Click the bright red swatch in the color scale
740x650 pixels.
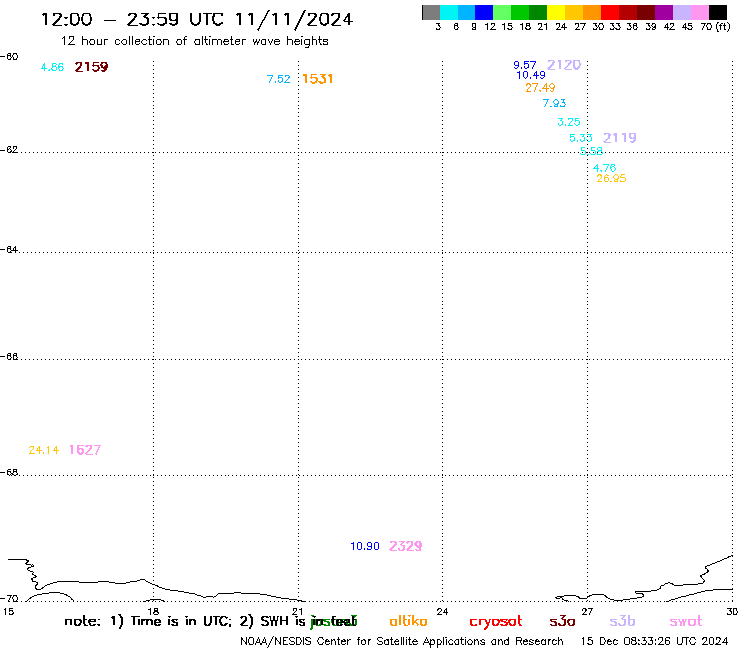click(x=610, y=12)
